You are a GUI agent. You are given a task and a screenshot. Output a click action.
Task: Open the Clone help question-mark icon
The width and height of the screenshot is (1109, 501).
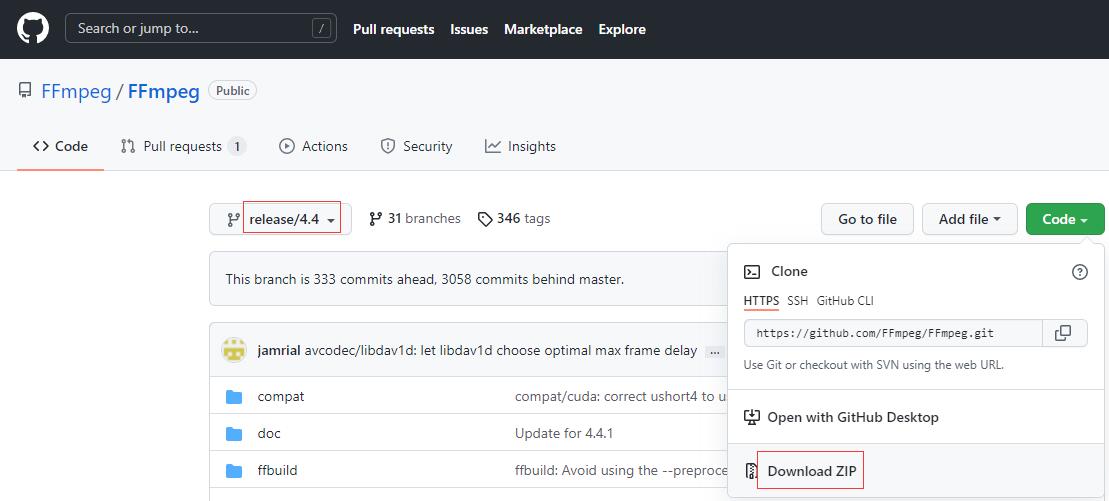coord(1080,272)
